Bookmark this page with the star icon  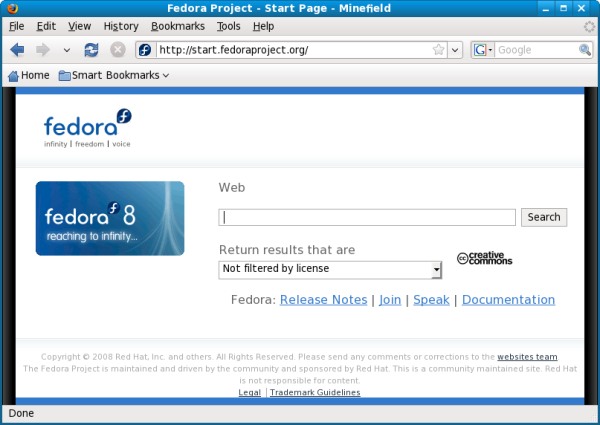439,50
